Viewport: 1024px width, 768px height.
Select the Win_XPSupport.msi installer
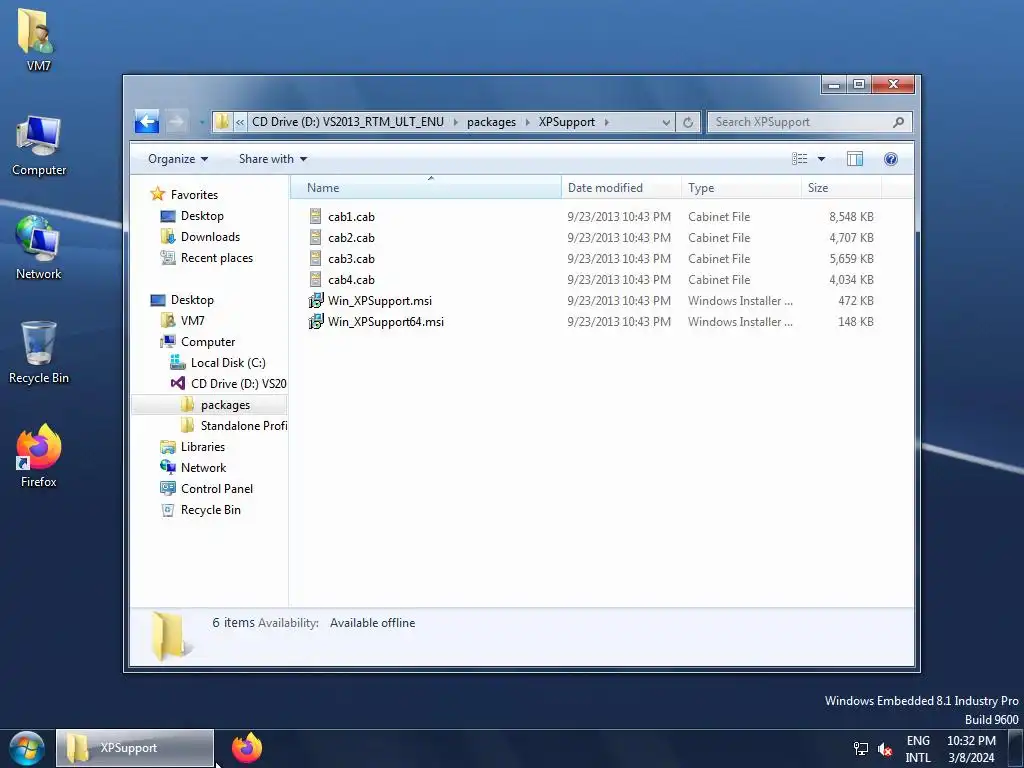(380, 300)
